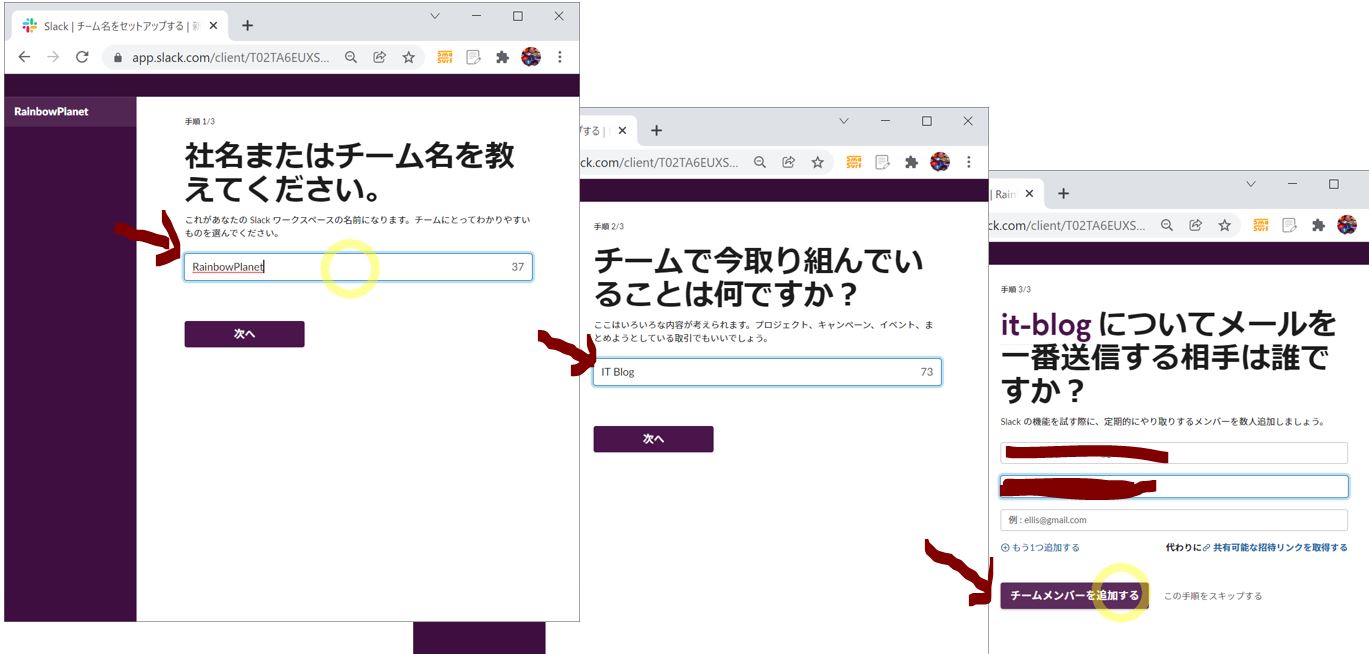Click the share icon in the step 2/3 window
This screenshot has height=654, width=1369.
click(789, 162)
